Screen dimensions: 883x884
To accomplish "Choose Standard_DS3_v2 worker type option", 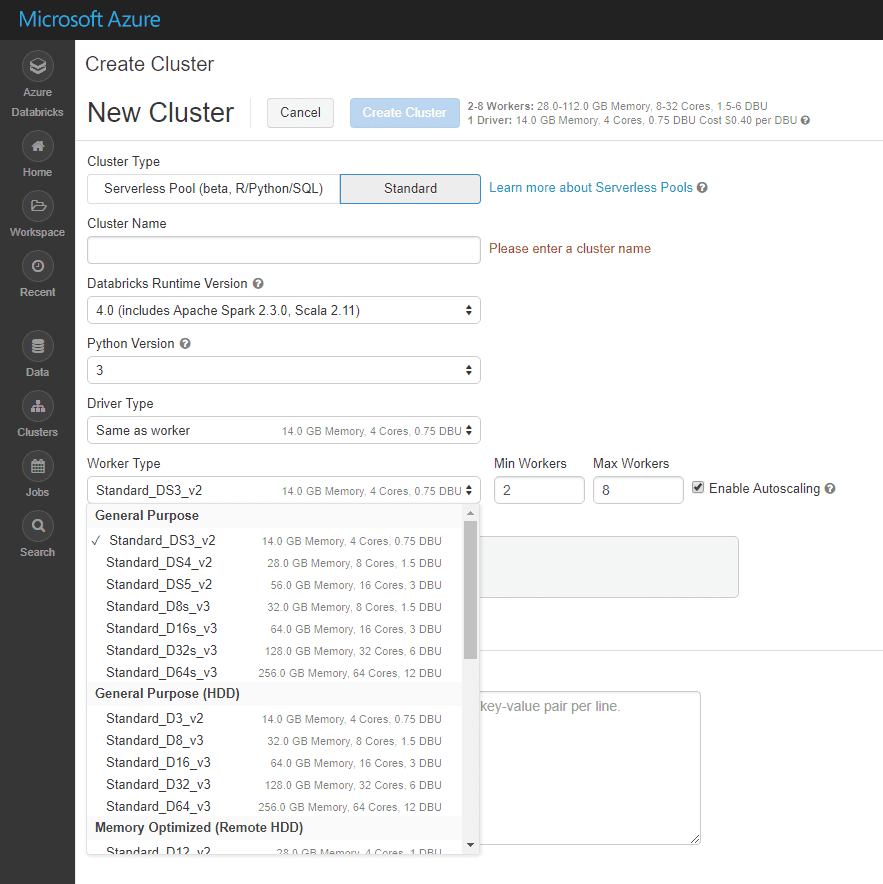I will tap(275, 541).
